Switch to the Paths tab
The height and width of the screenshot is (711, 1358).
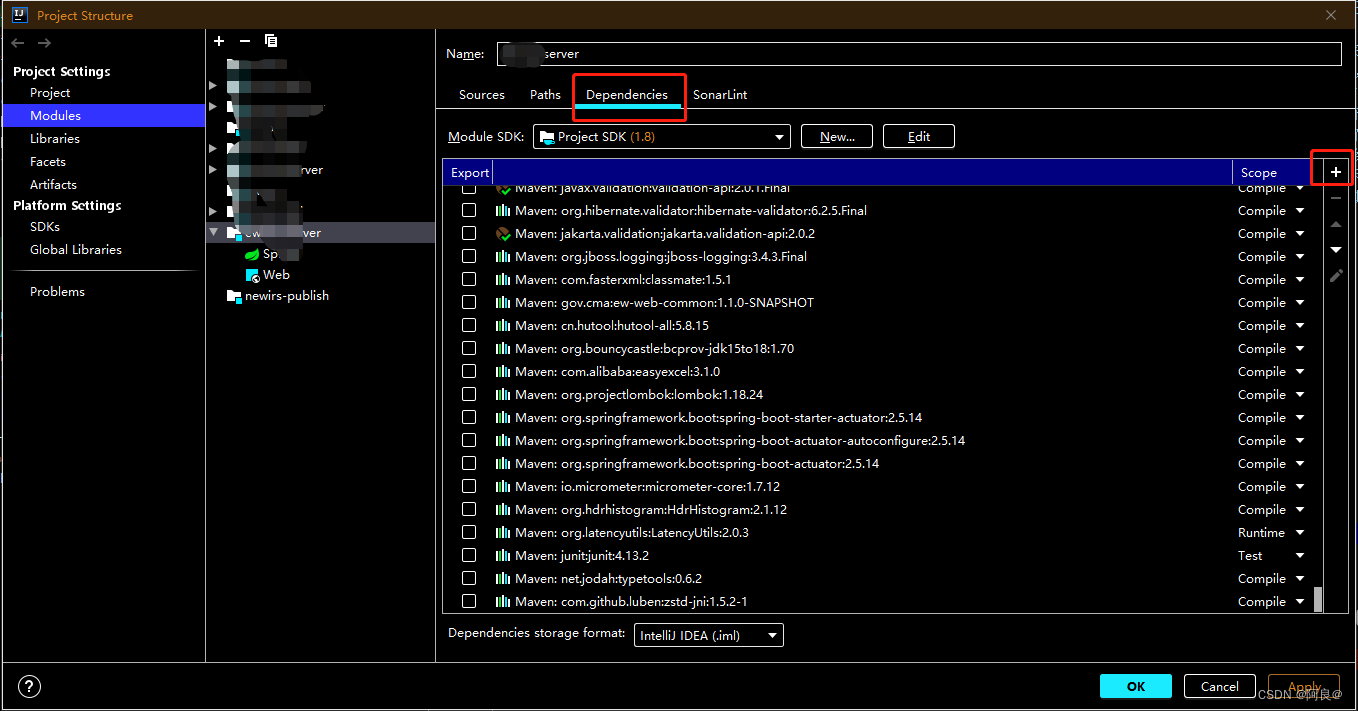click(x=545, y=95)
